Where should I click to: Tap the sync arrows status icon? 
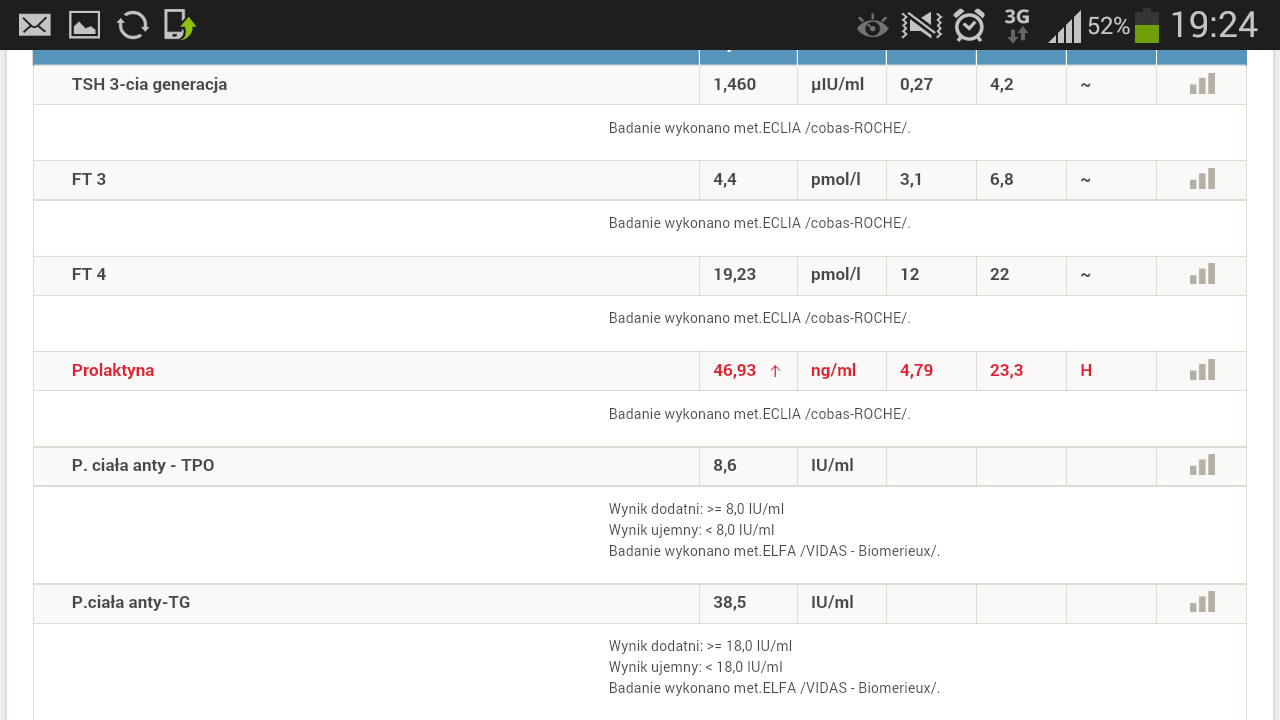(x=132, y=25)
